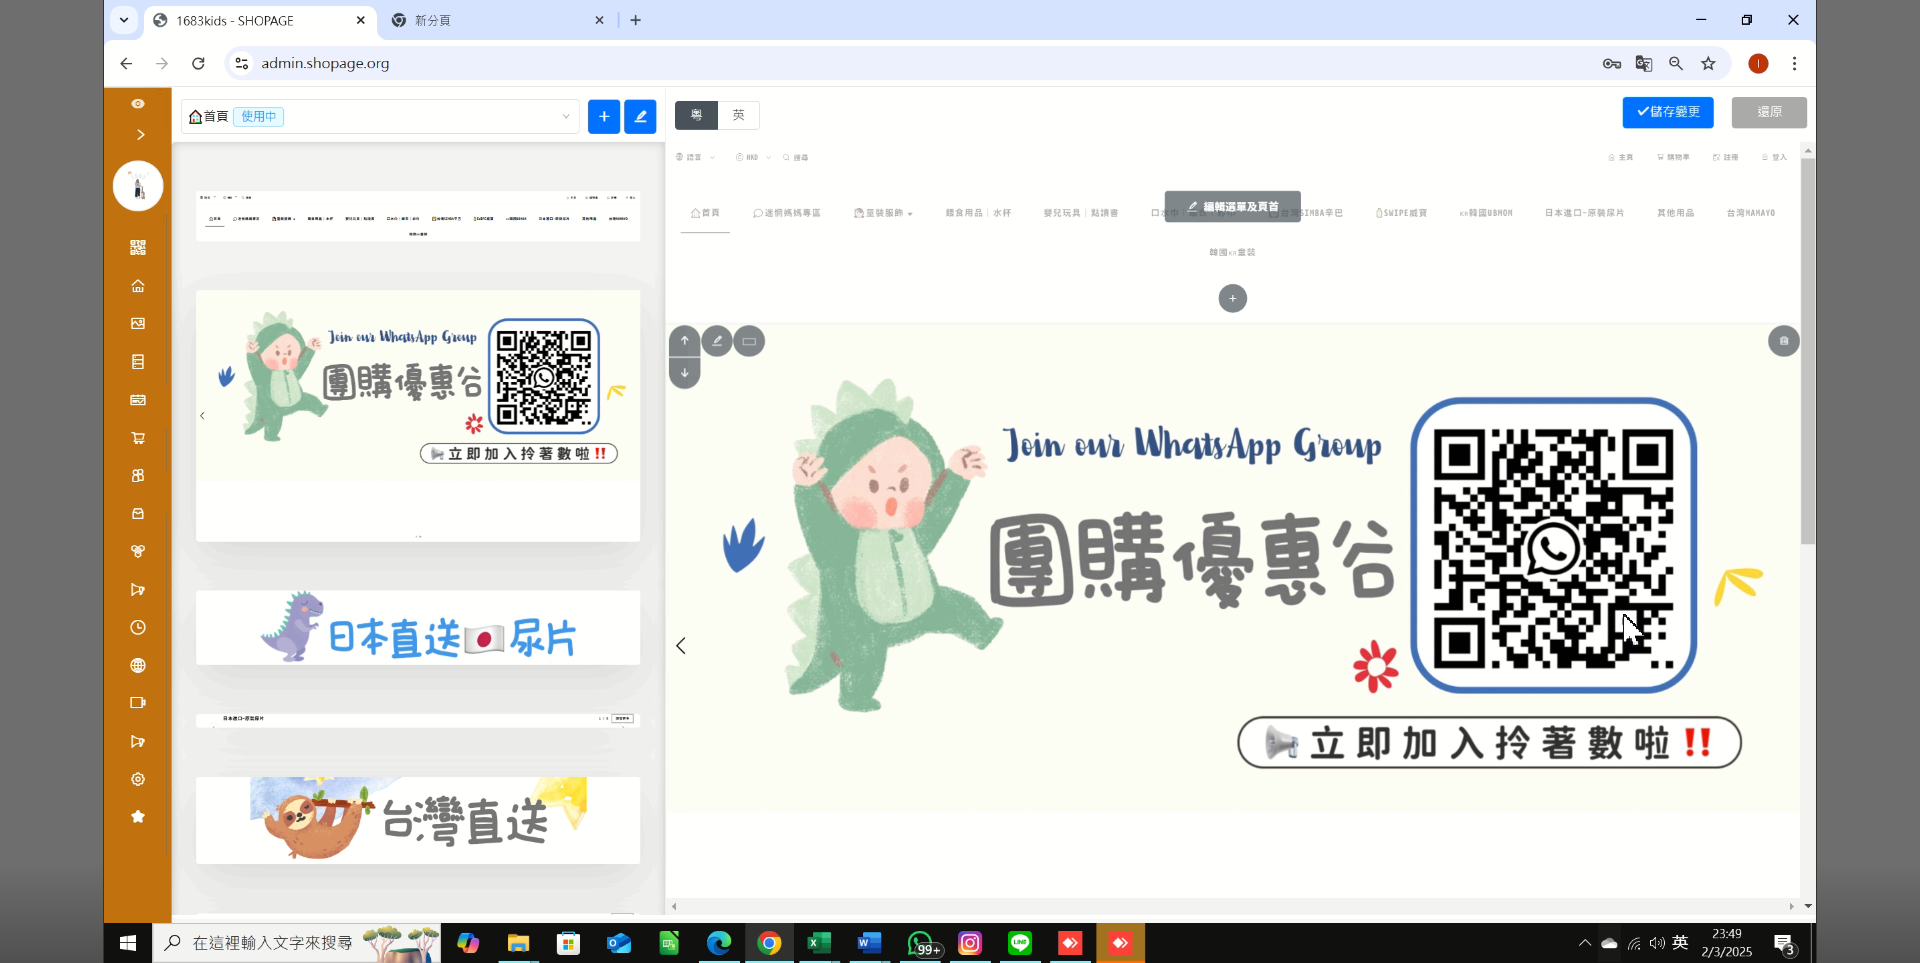This screenshot has height=963, width=1920.
Task: Click the 首頁 menu item in the preview
Action: [x=705, y=213]
